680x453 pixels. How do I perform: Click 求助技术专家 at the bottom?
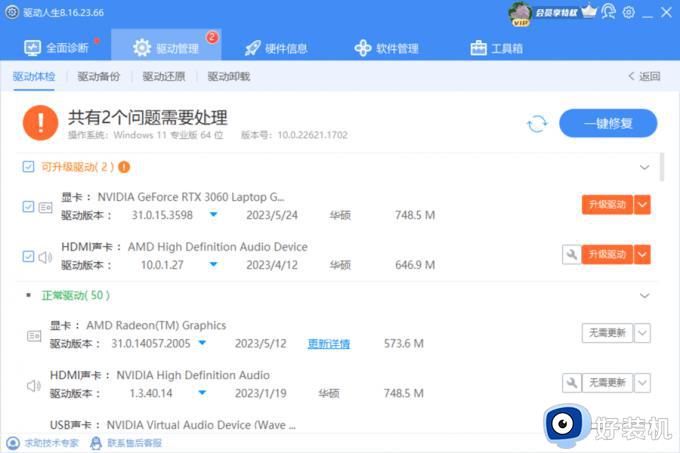42,443
